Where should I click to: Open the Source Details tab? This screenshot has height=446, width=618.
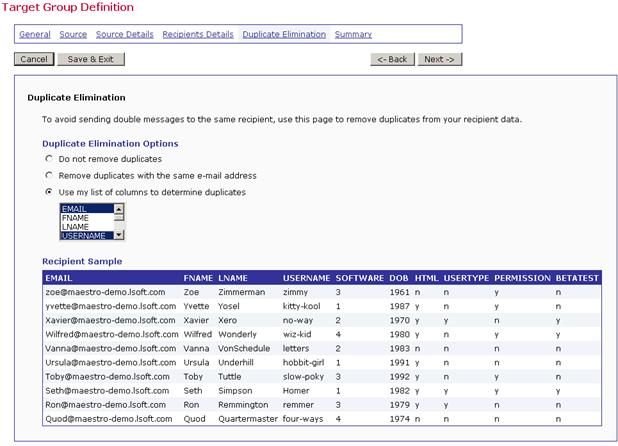pyautogui.click(x=125, y=34)
